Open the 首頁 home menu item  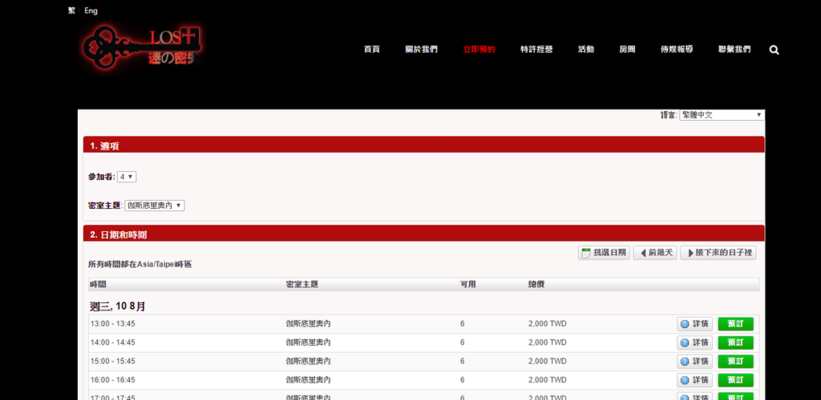coord(372,49)
